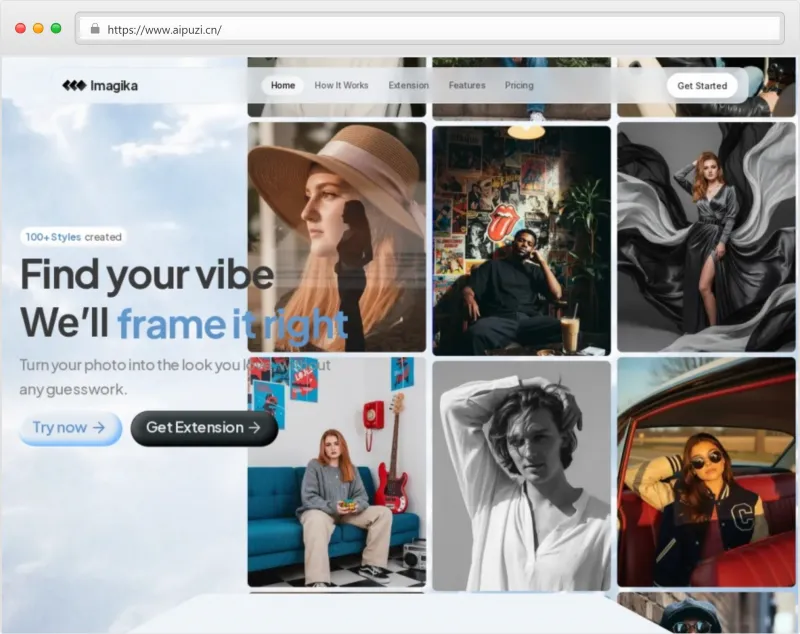Open the black-and-white portrait photo
The width and height of the screenshot is (800, 634).
point(521,475)
